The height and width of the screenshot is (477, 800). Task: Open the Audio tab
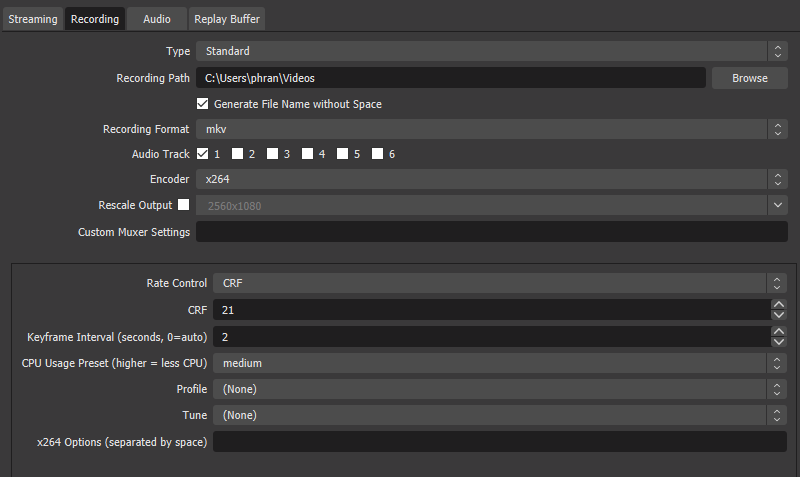pos(156,19)
